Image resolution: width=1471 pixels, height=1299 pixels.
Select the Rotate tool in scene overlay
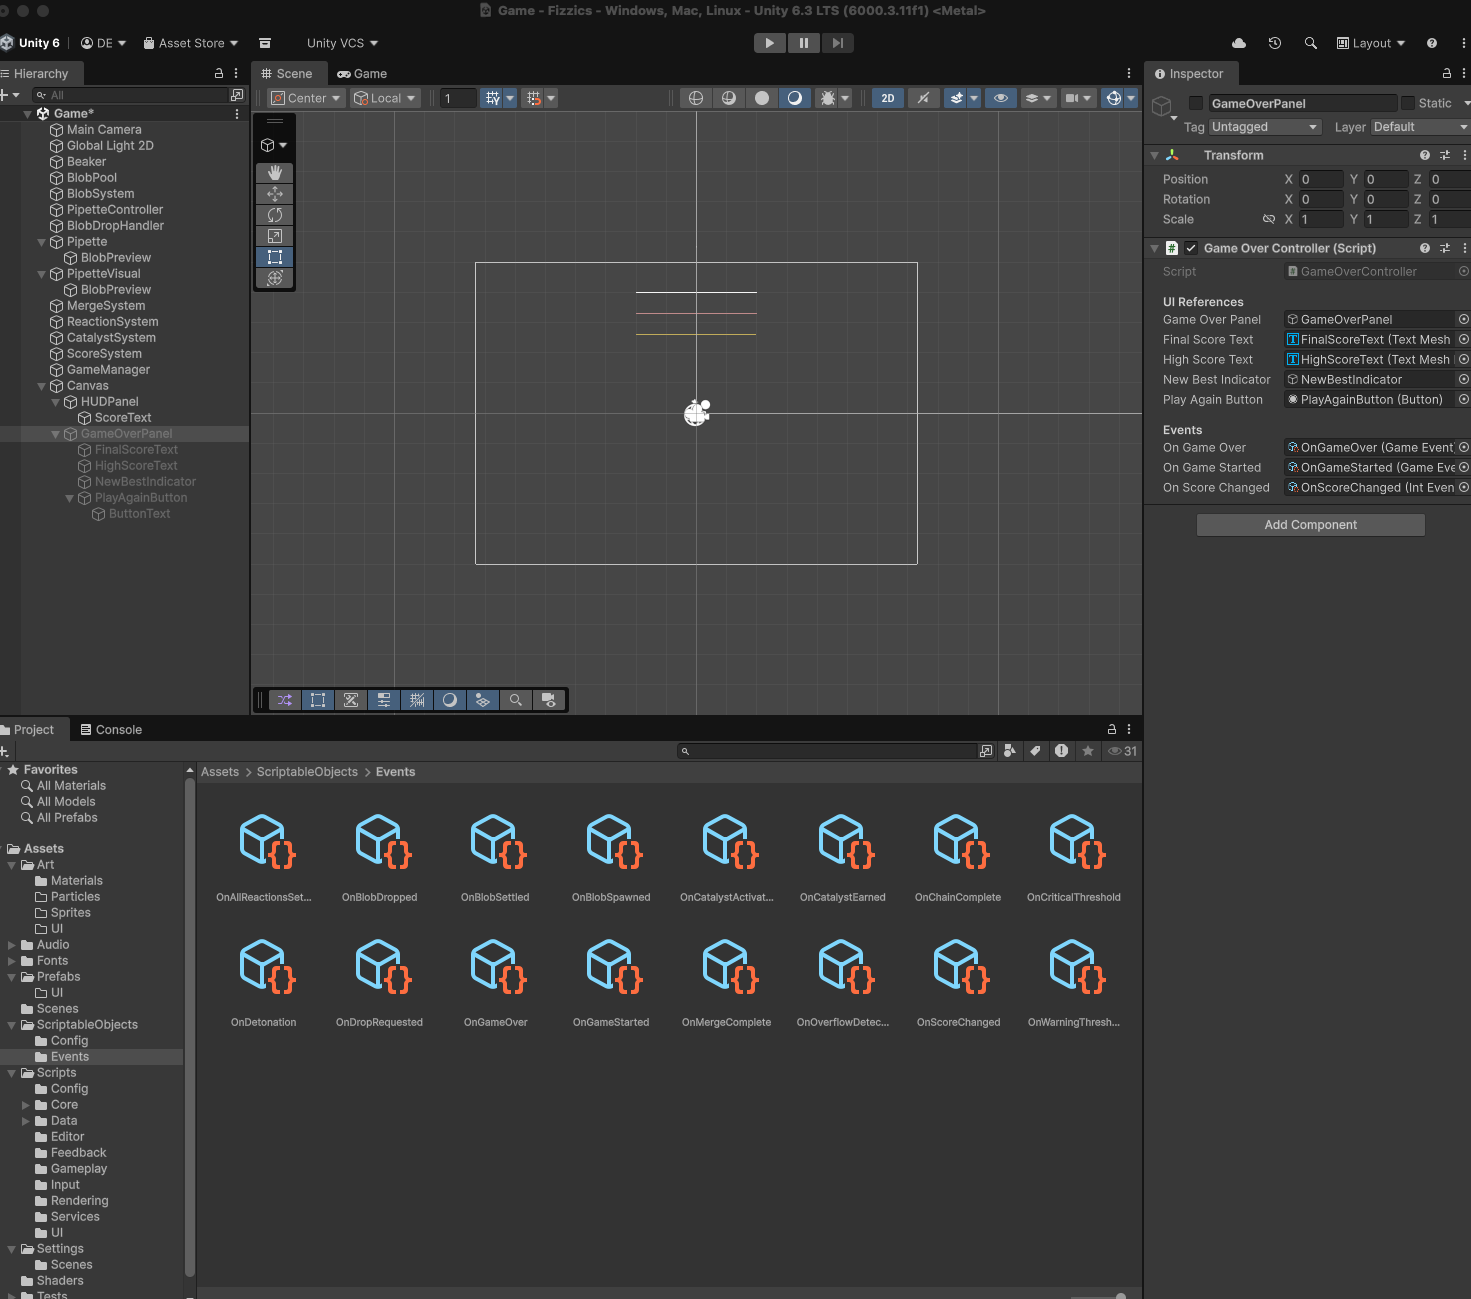pos(275,215)
